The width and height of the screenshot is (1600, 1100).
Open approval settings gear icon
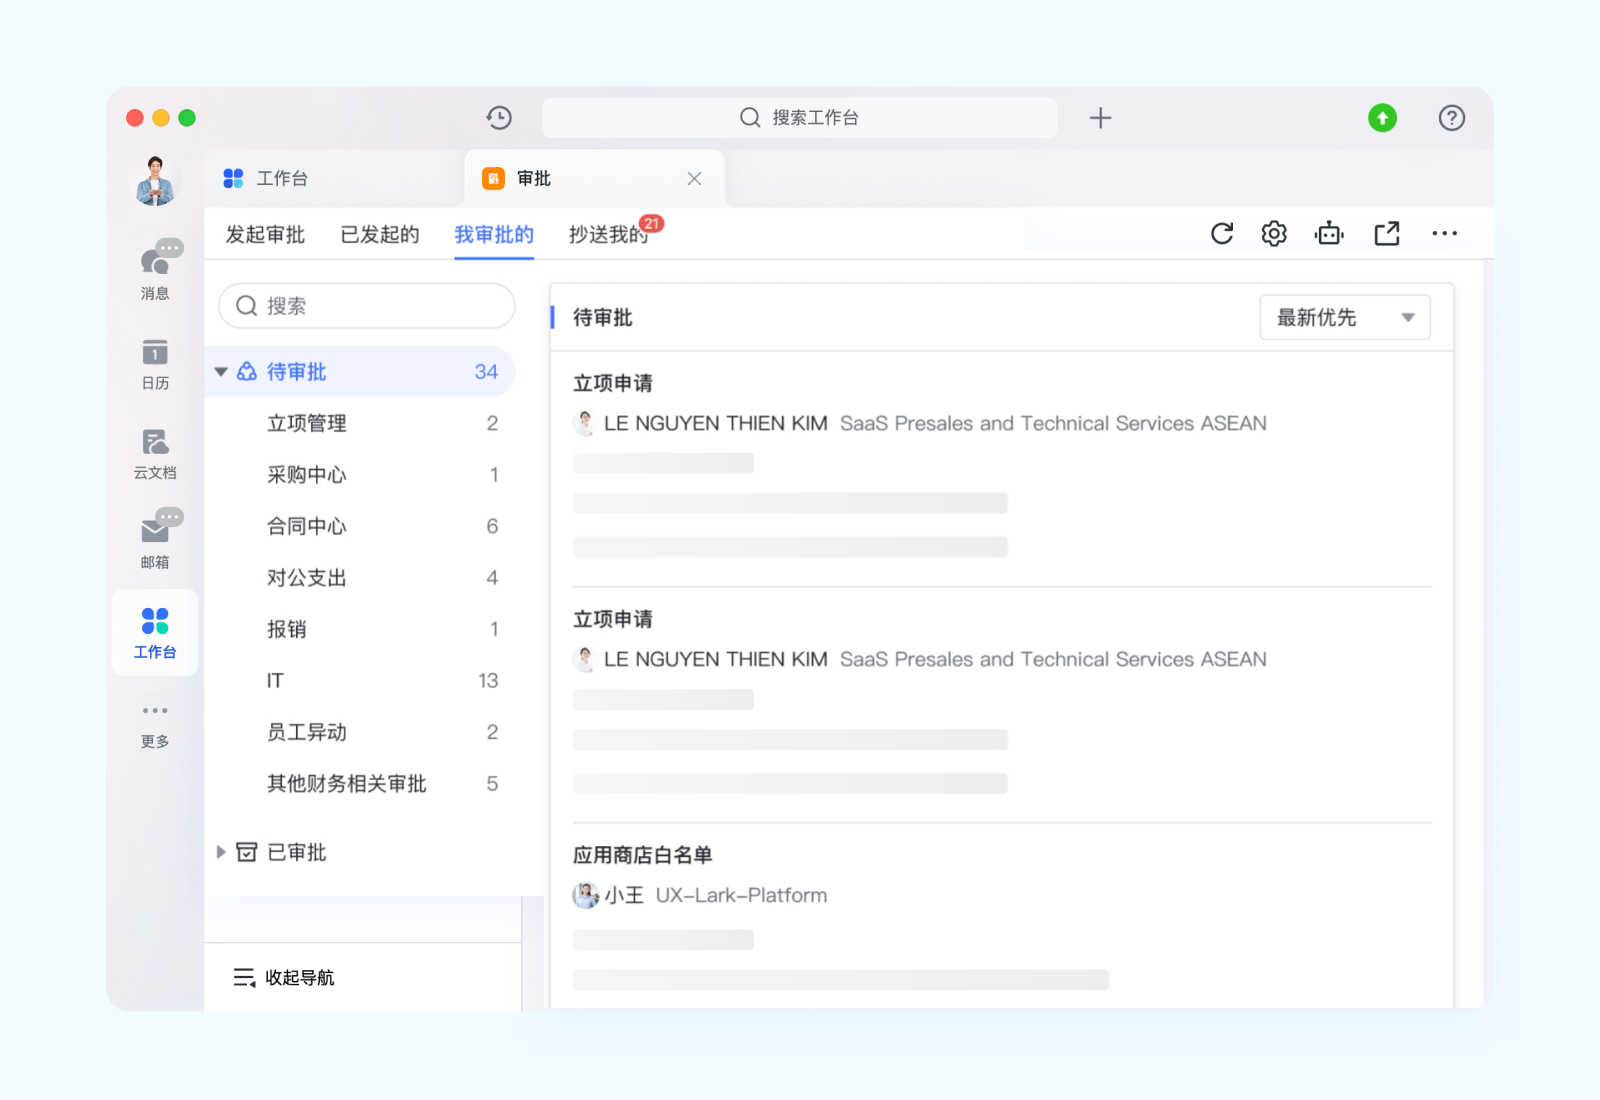[1273, 234]
